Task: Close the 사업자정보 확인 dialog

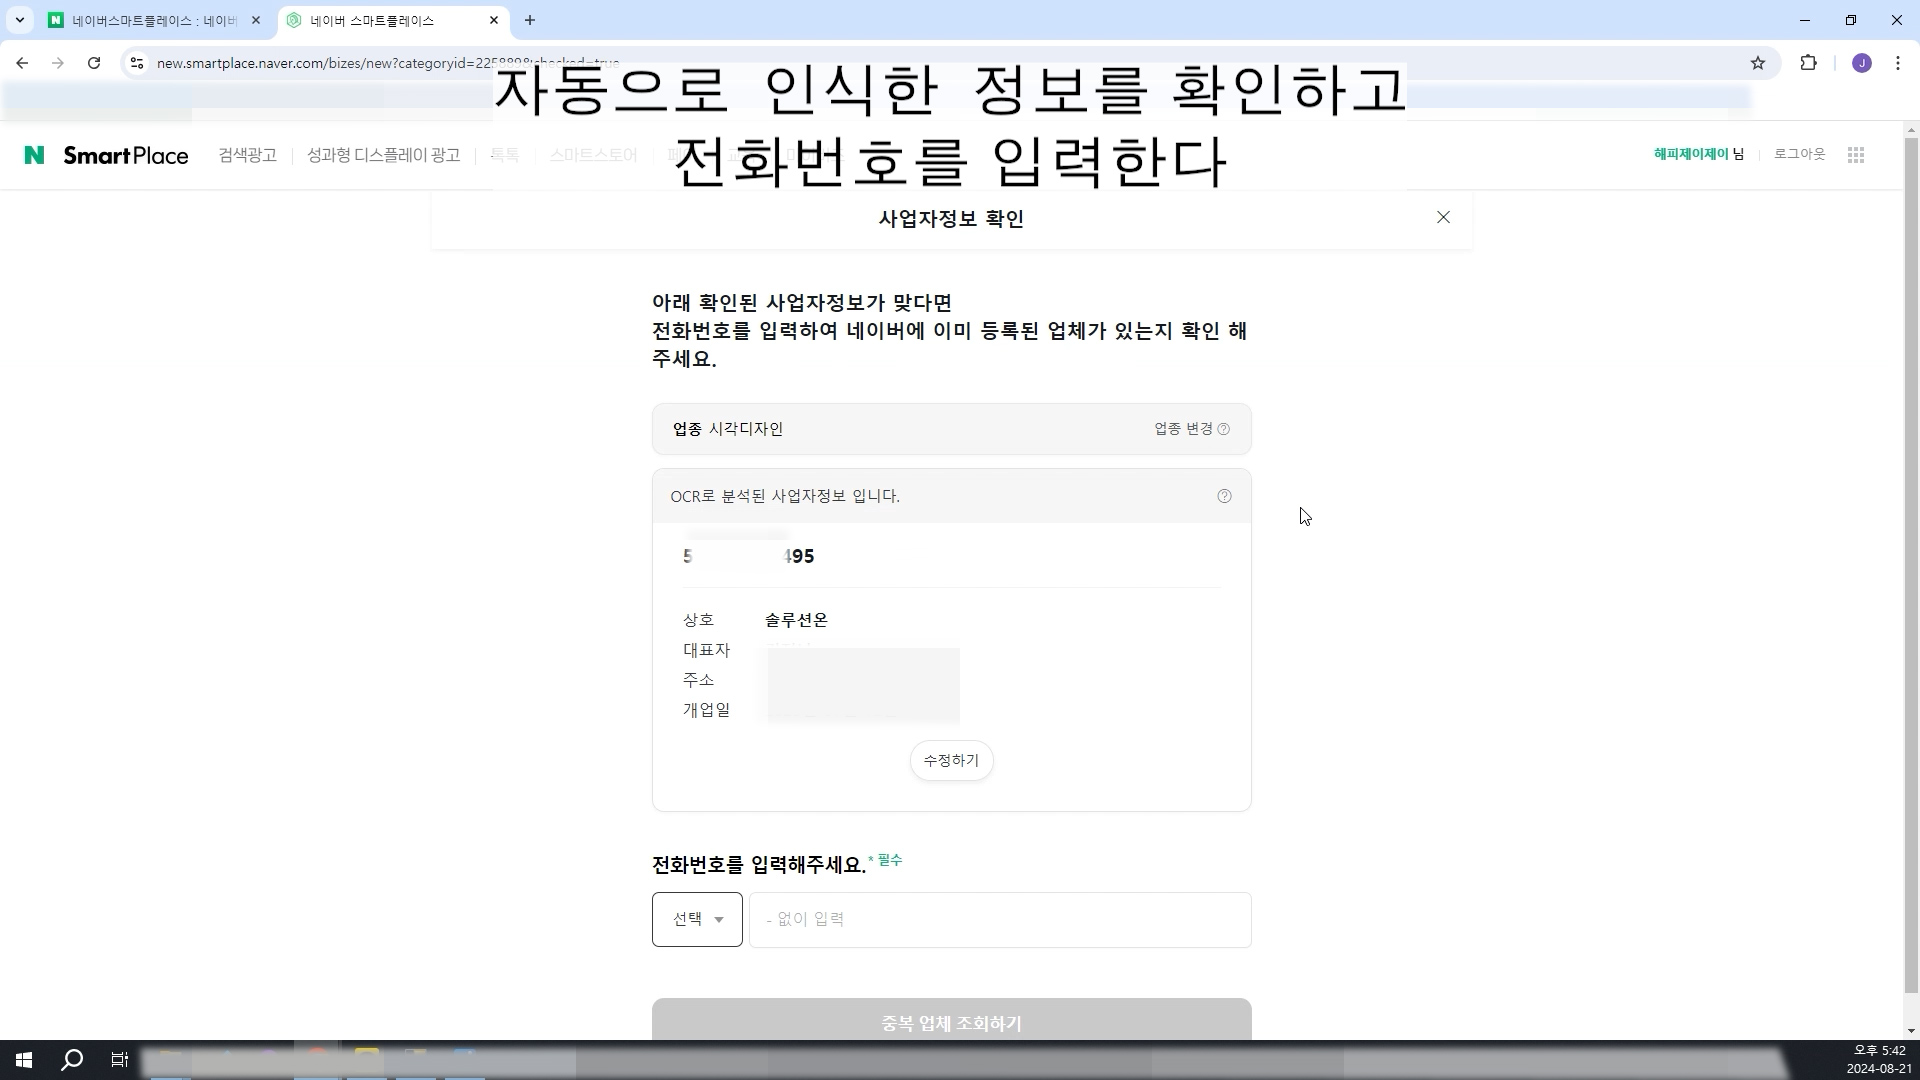Action: pyautogui.click(x=1443, y=217)
